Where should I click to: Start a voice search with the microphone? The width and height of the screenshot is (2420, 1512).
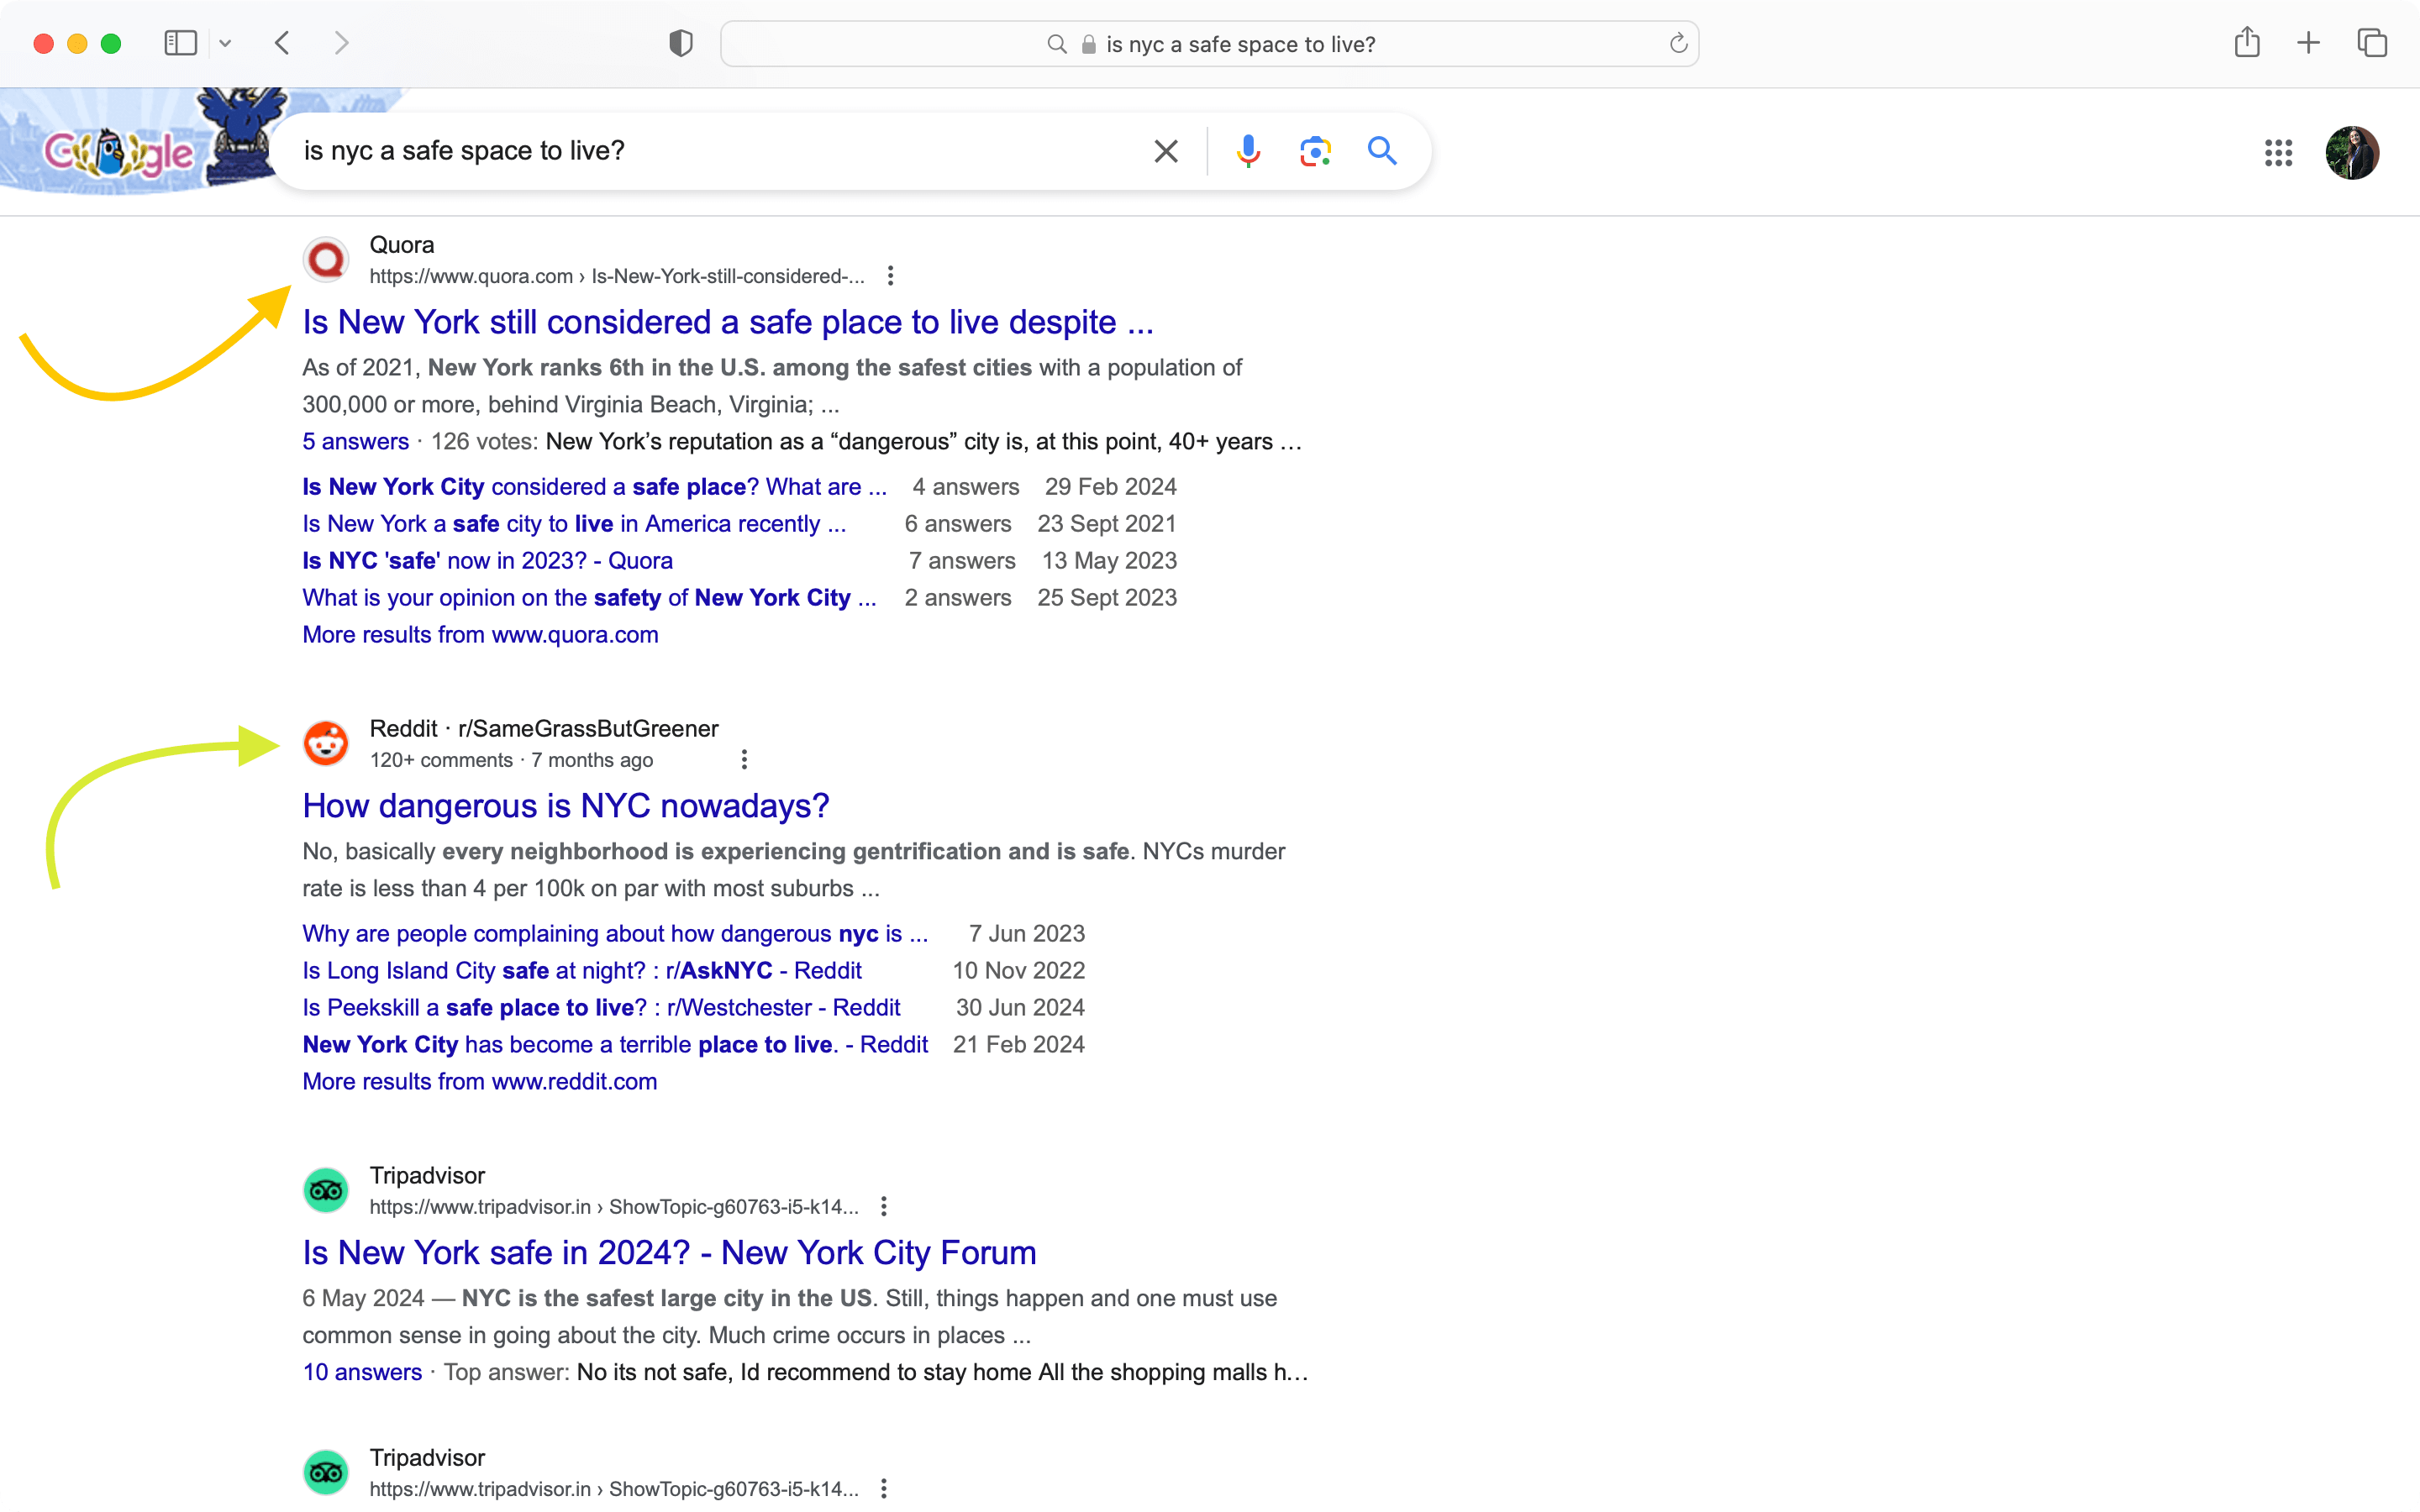tap(1248, 151)
